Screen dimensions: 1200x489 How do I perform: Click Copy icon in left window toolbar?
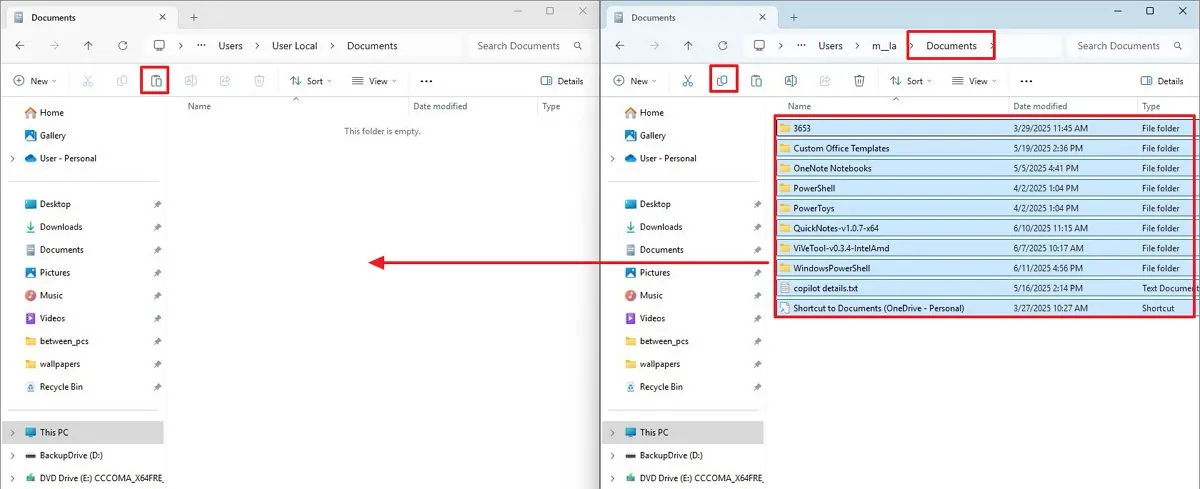[122, 81]
